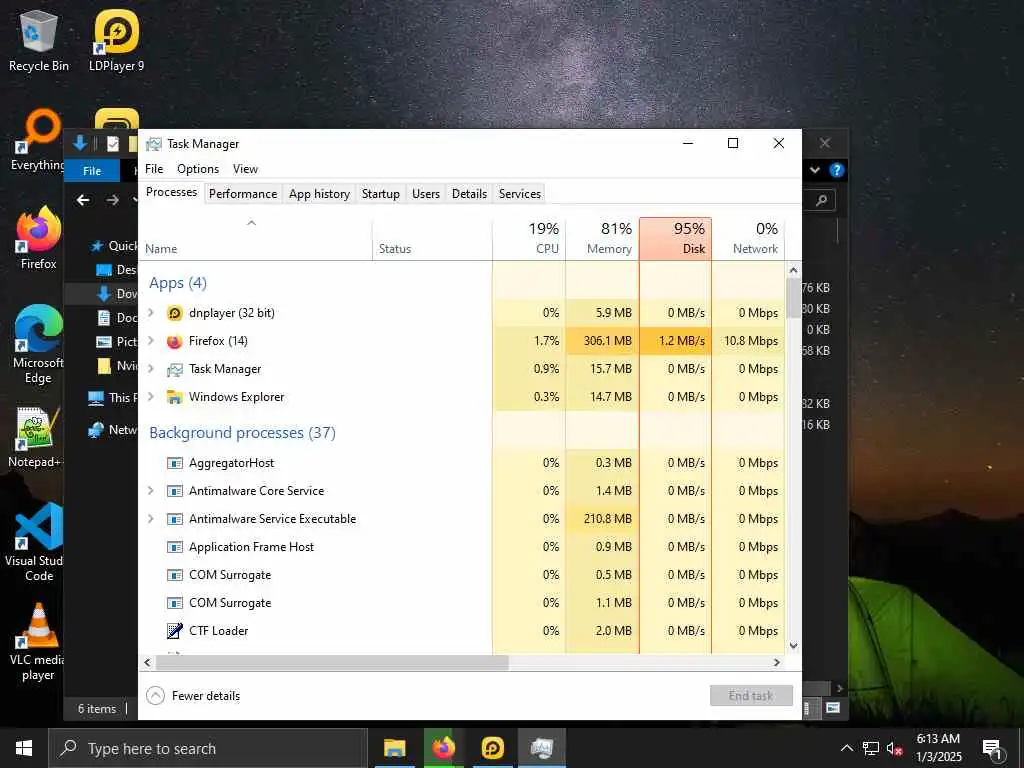Image resolution: width=1024 pixels, height=768 pixels.
Task: Expand the dnplayer (32 bit) process group
Action: 151,313
